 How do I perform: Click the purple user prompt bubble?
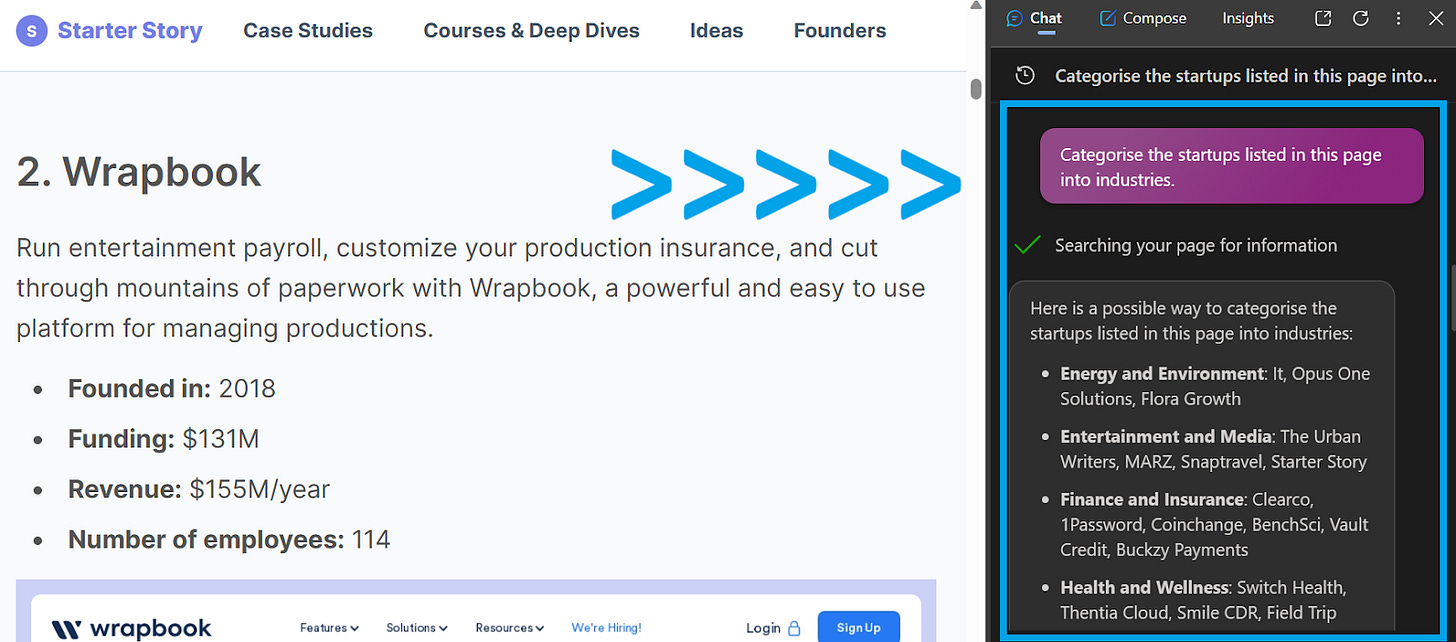click(1231, 167)
